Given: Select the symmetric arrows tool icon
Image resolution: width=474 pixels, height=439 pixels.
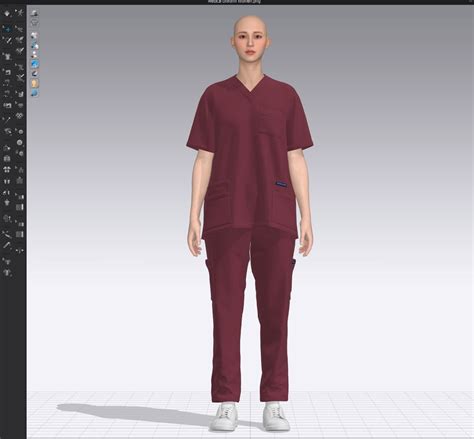Looking at the screenshot, I should coord(20,250).
